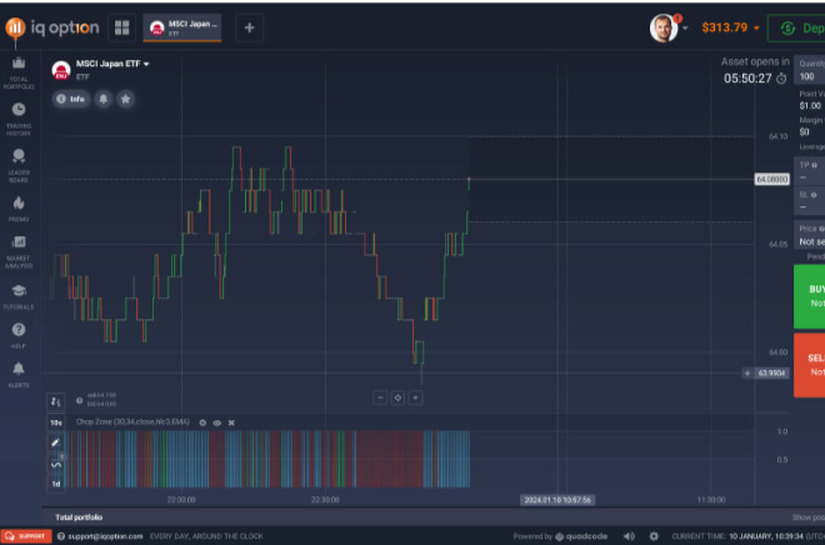Add MSCI Japan ETF to favorites star
Image resolution: width=825 pixels, height=545 pixels.
point(125,99)
